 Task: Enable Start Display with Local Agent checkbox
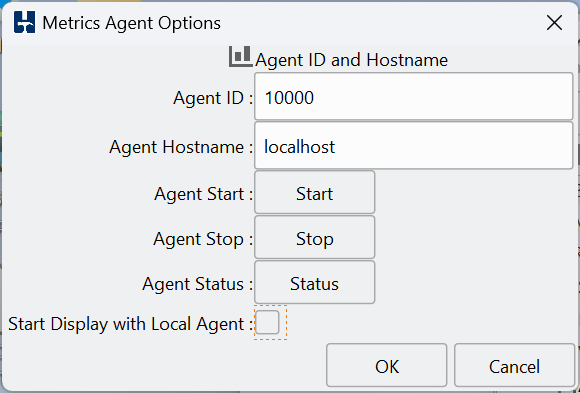[267, 322]
